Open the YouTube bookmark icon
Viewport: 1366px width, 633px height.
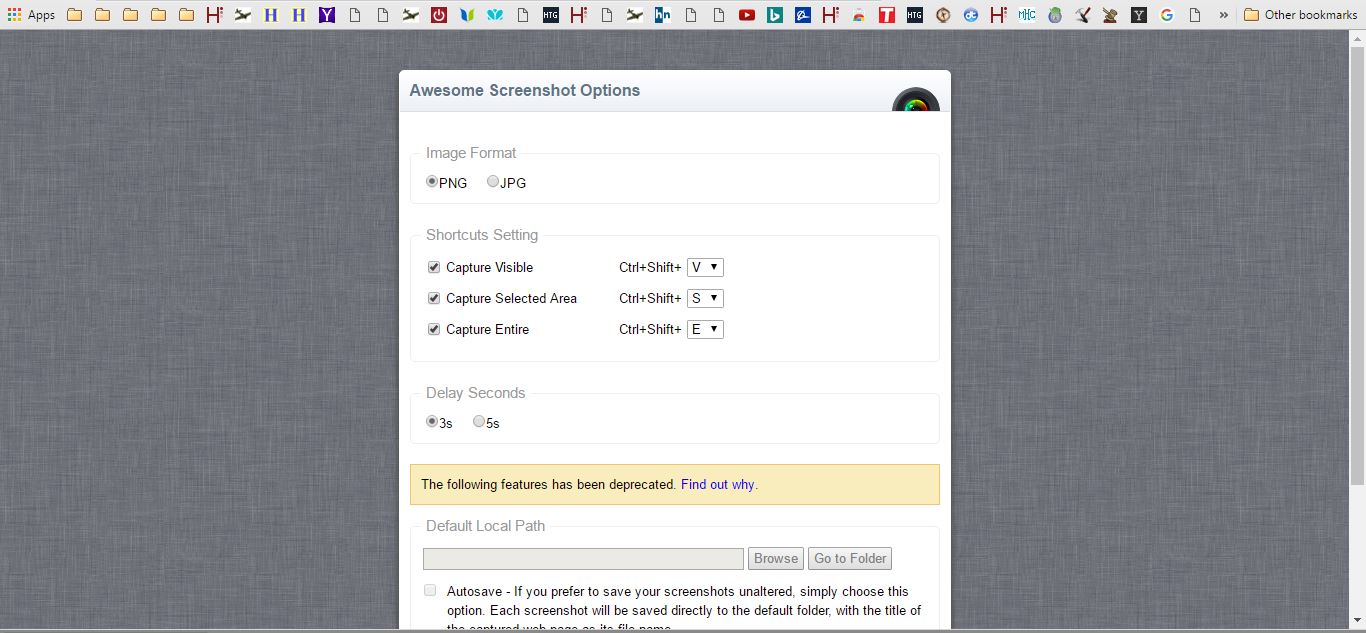(x=746, y=14)
